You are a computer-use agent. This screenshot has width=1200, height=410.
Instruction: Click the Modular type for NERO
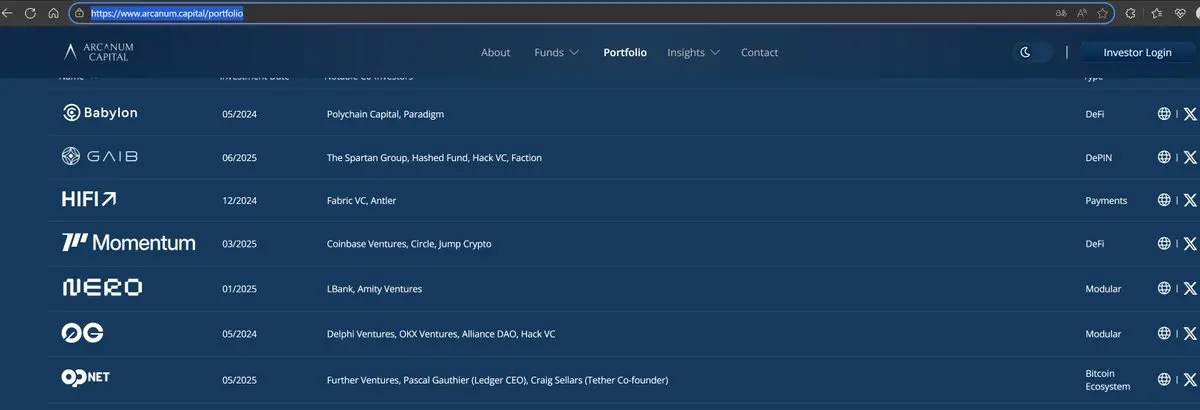tap(1103, 289)
